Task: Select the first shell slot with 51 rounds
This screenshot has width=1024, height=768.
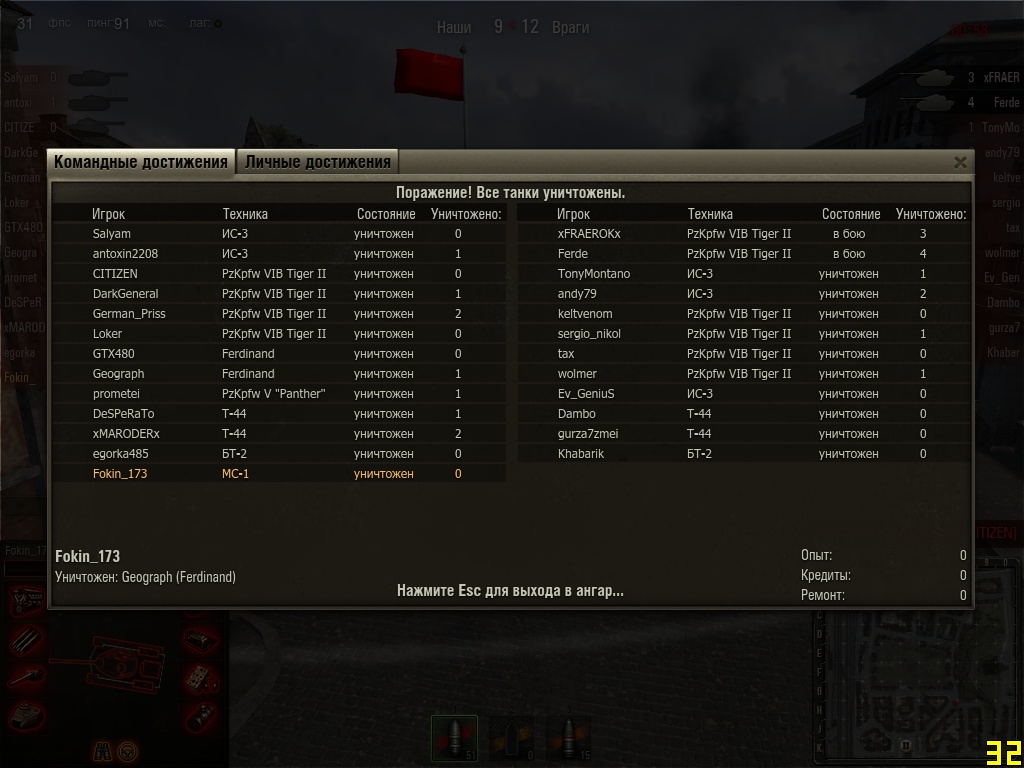Action: coord(455,739)
